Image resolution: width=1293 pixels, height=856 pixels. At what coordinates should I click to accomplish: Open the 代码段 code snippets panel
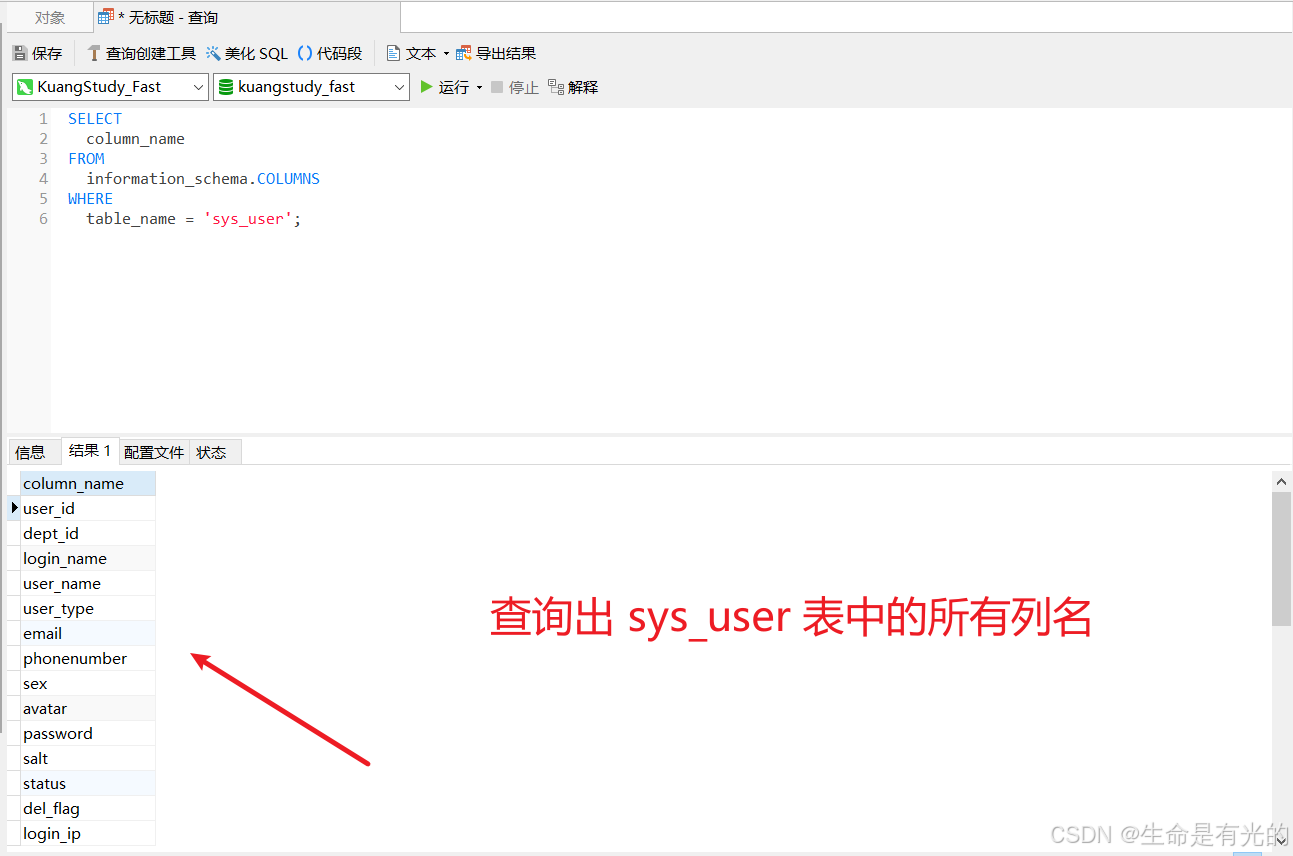(x=330, y=52)
